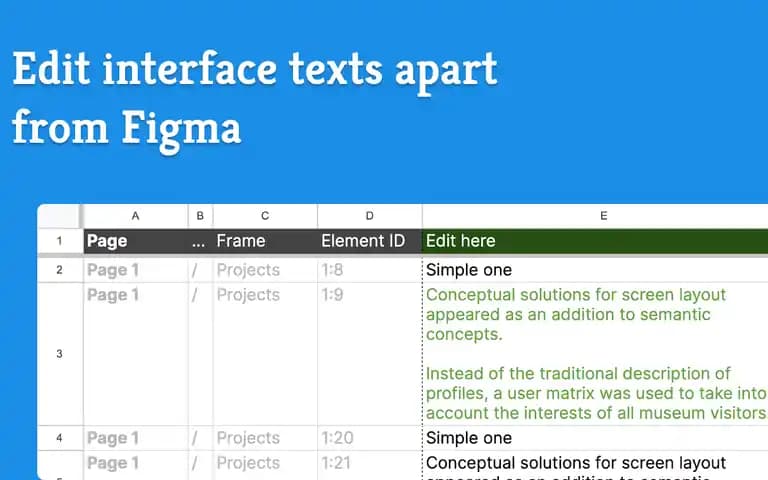
Task: Select column B header
Action: 200,216
